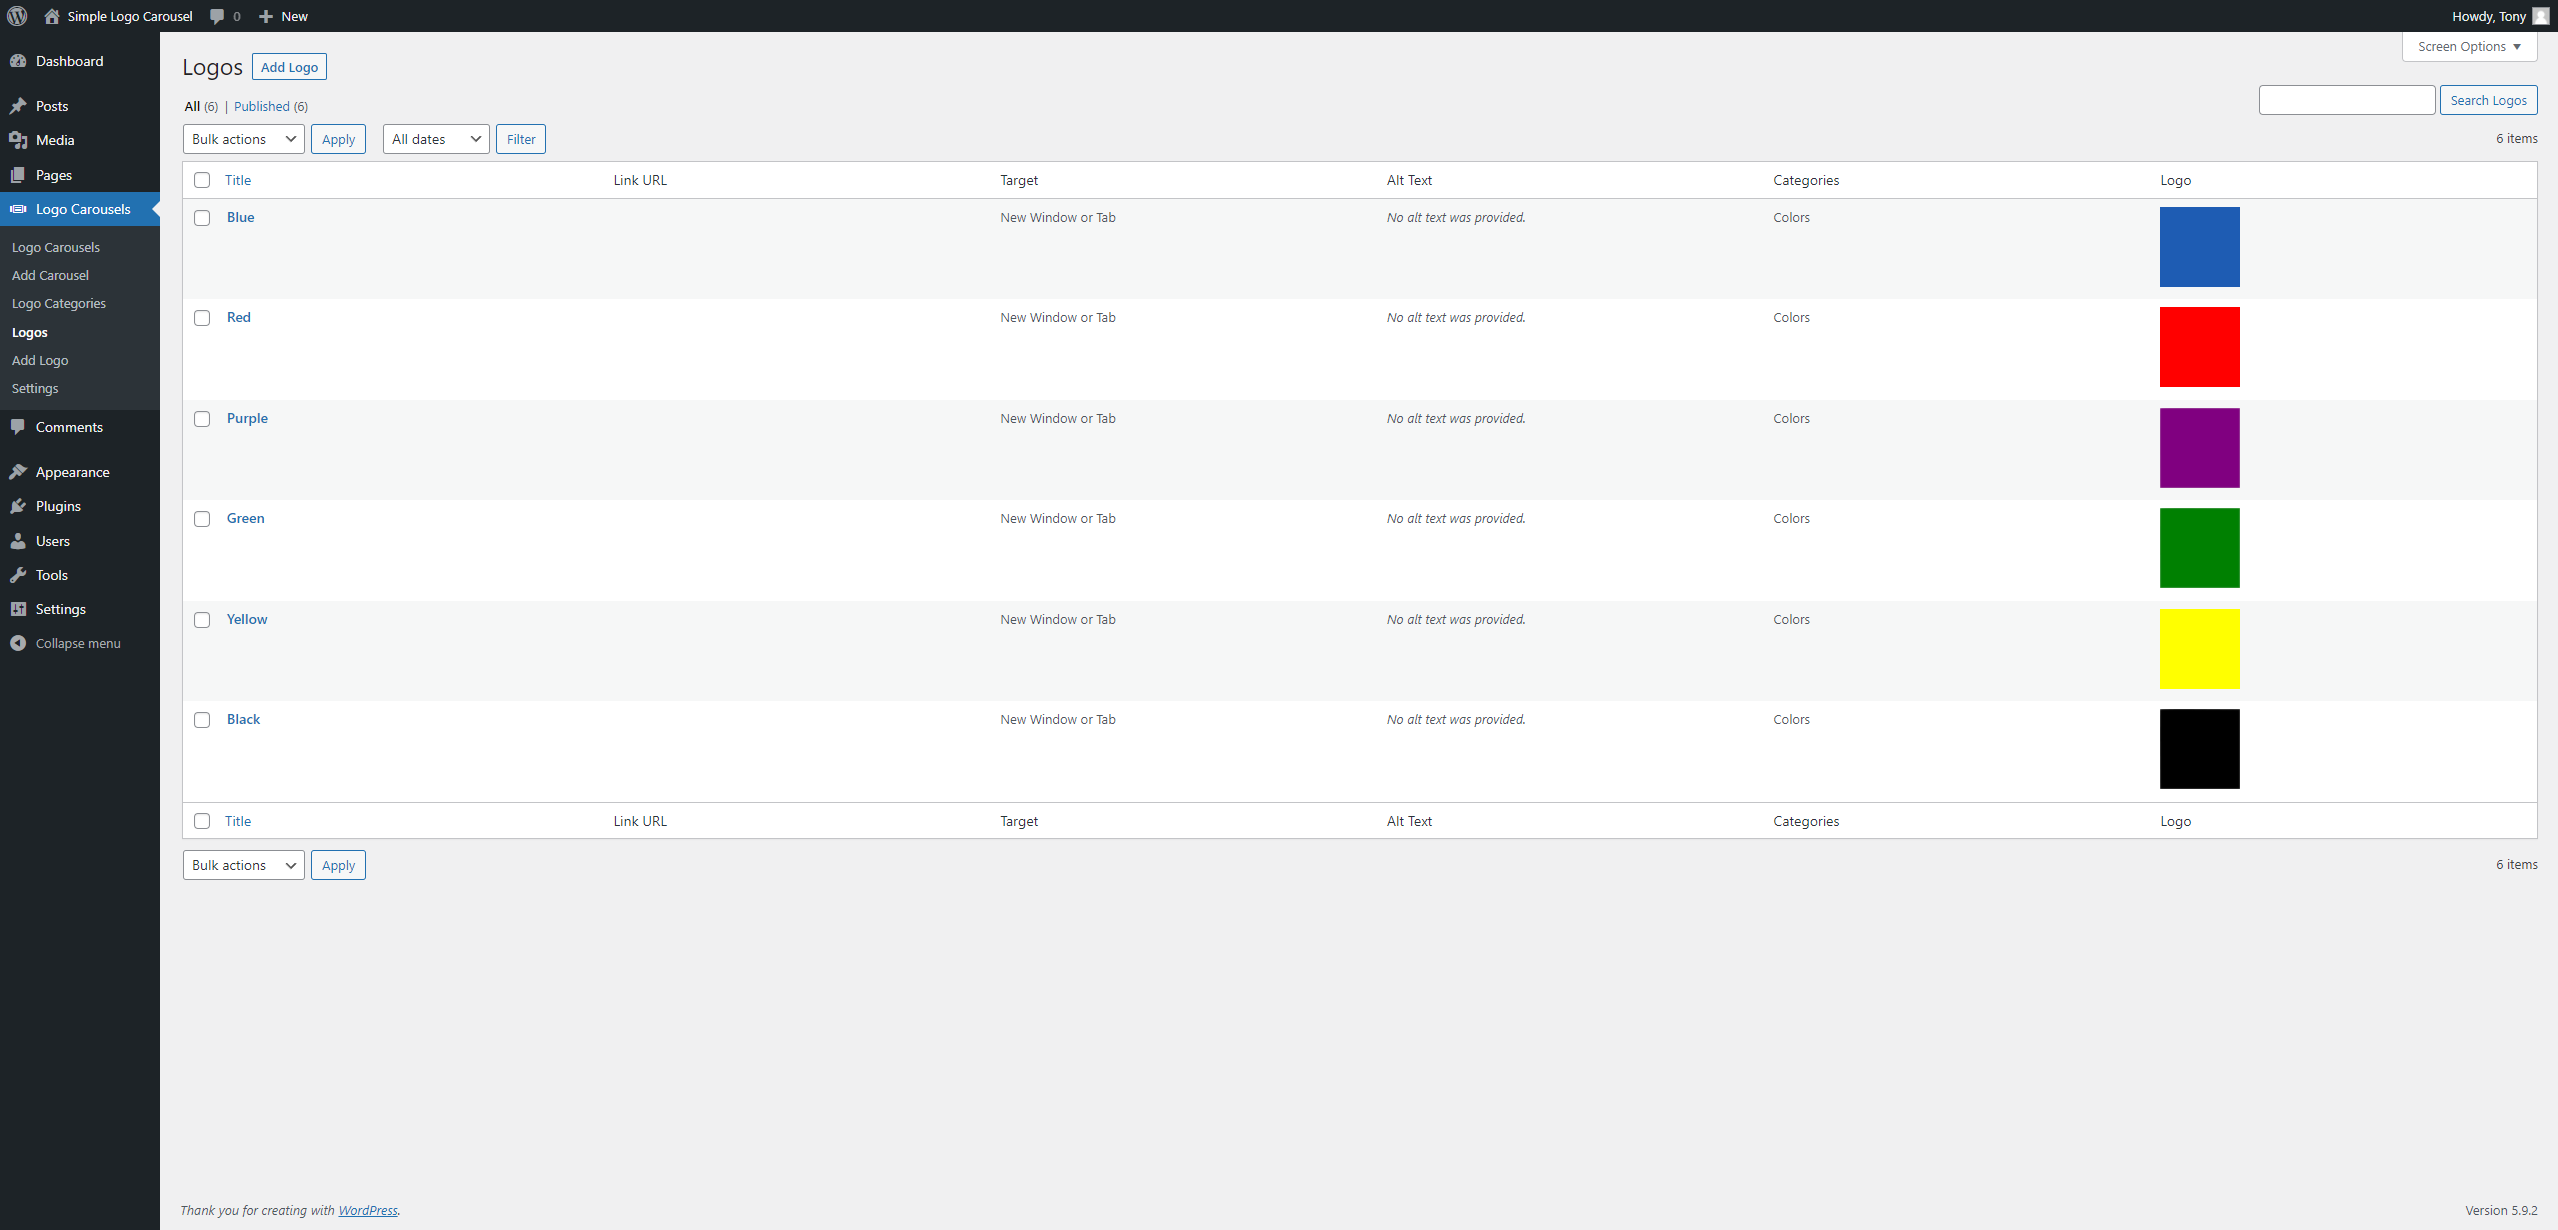Click the Media icon in sidebar
Screen dimensions: 2558x1230
point(20,139)
